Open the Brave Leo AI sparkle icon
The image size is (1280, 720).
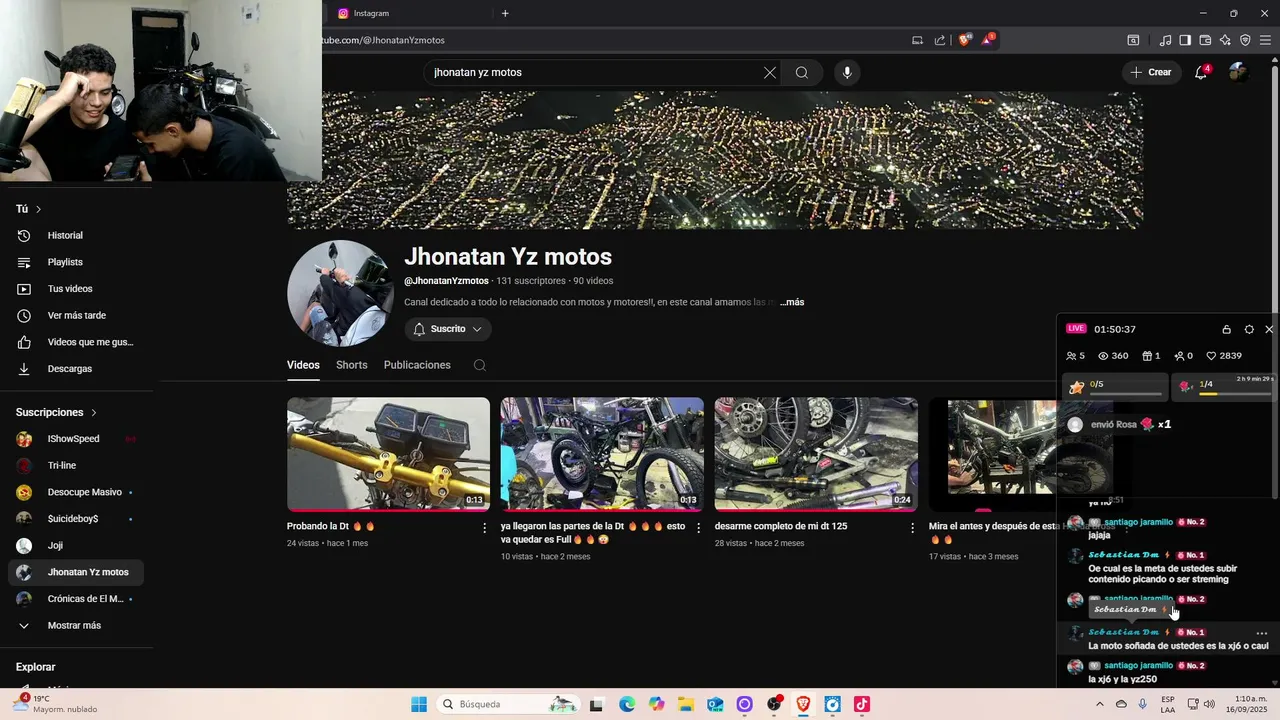tap(1225, 40)
